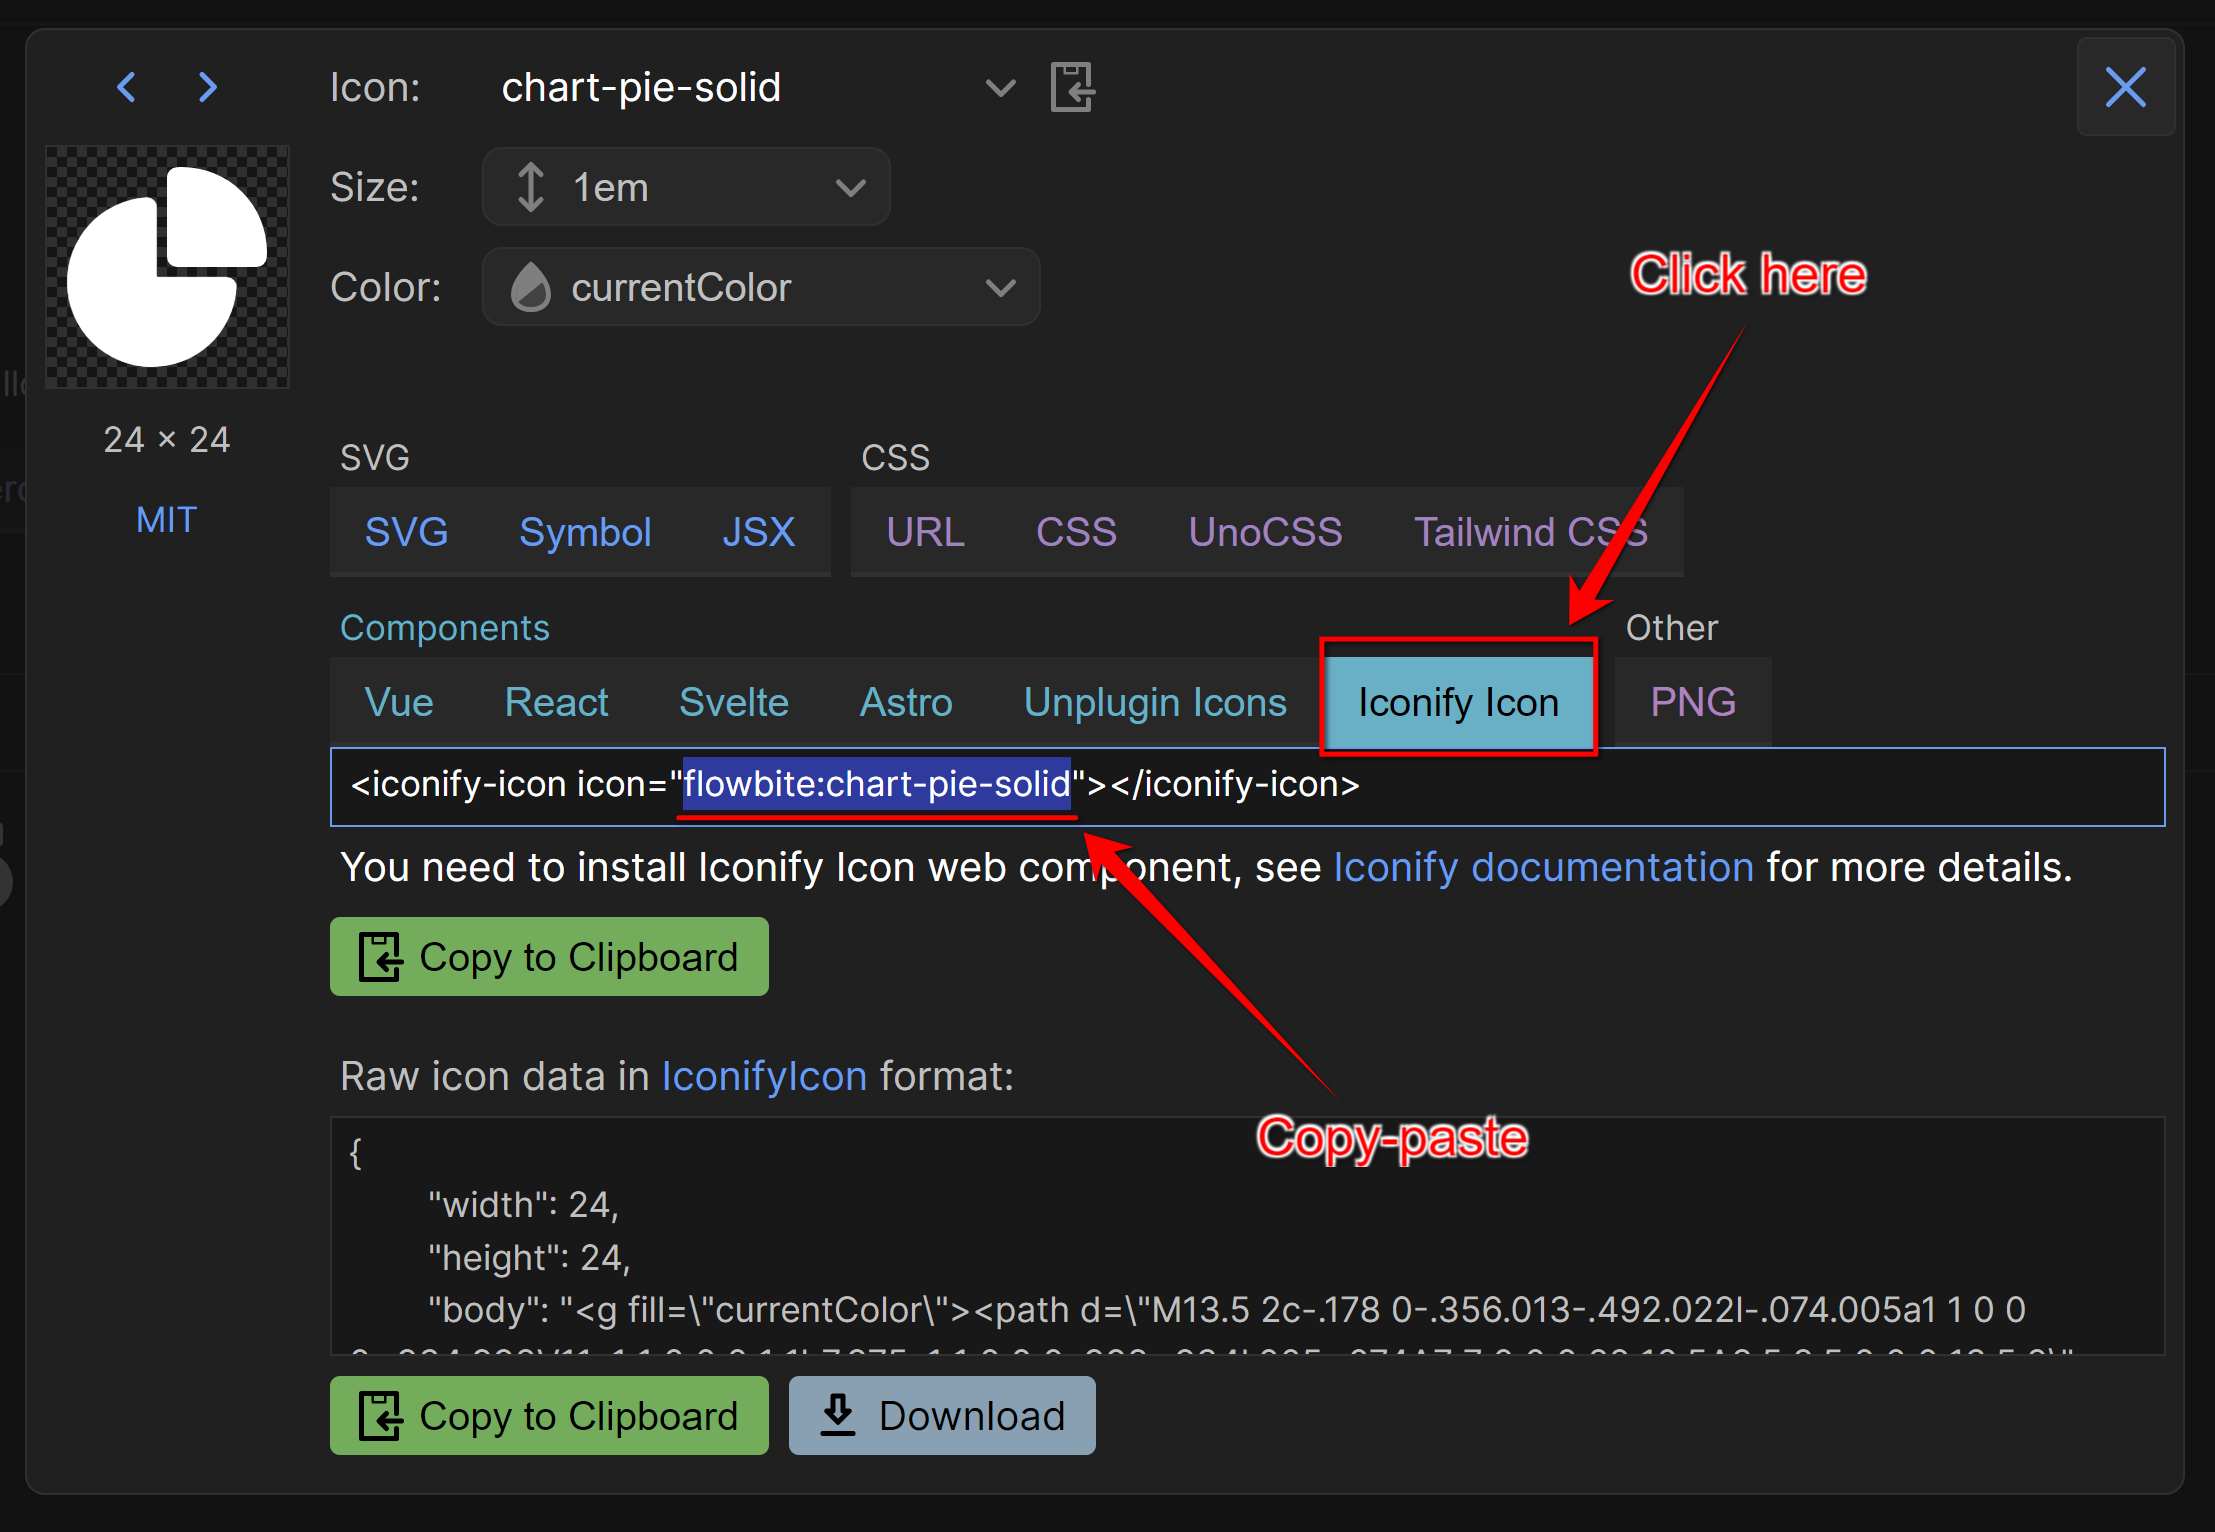This screenshot has width=2215, height=1532.
Task: Close the icon details dialog
Action: click(x=2125, y=87)
